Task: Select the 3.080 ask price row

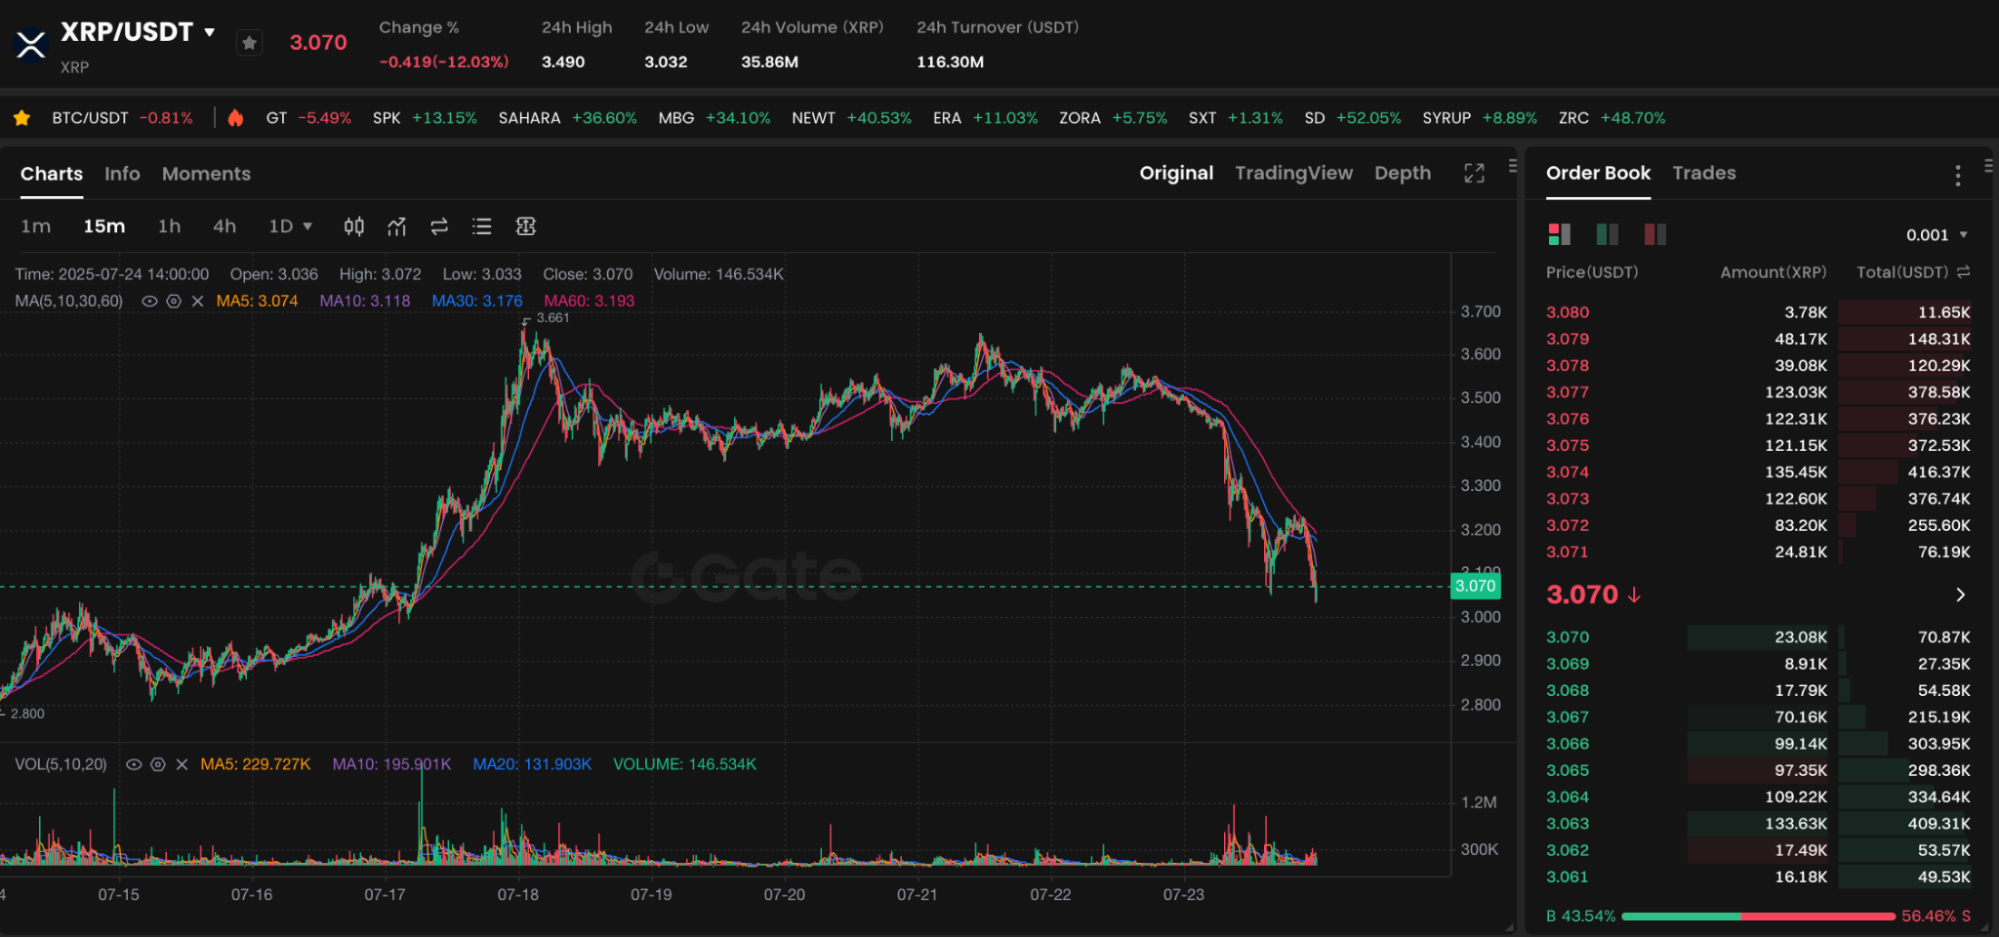Action: [x=1758, y=312]
